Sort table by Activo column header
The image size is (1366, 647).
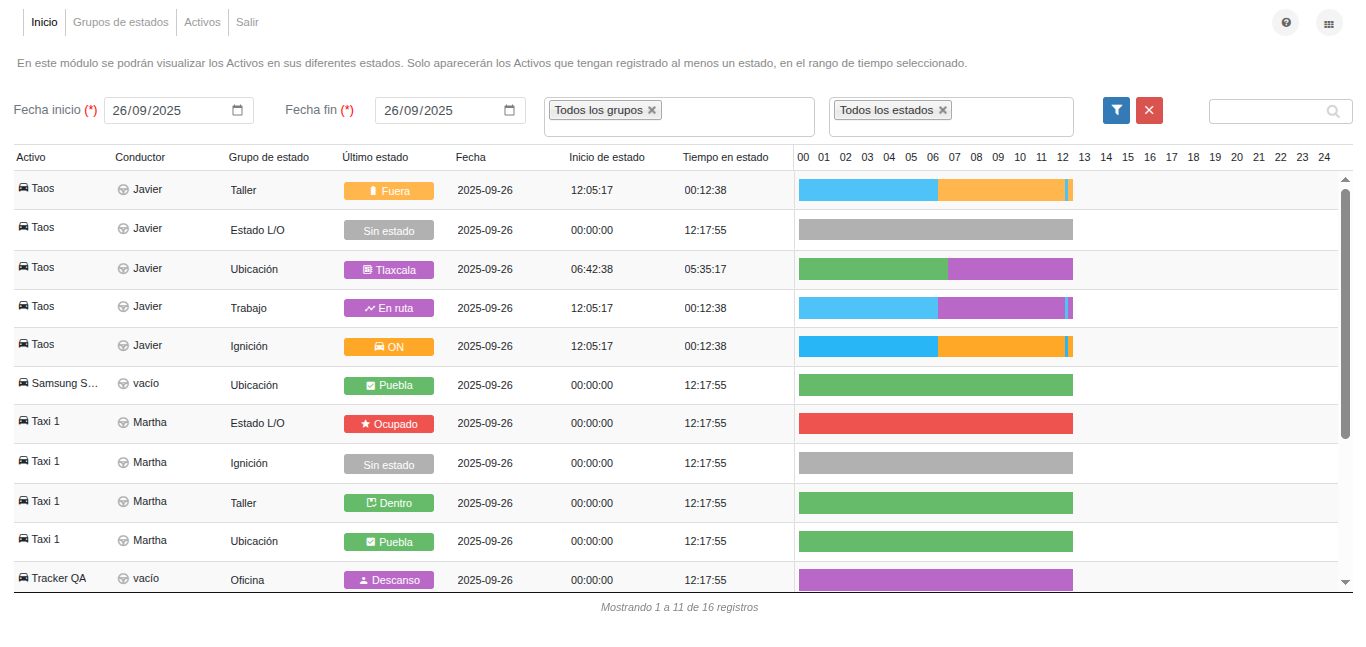point(31,157)
